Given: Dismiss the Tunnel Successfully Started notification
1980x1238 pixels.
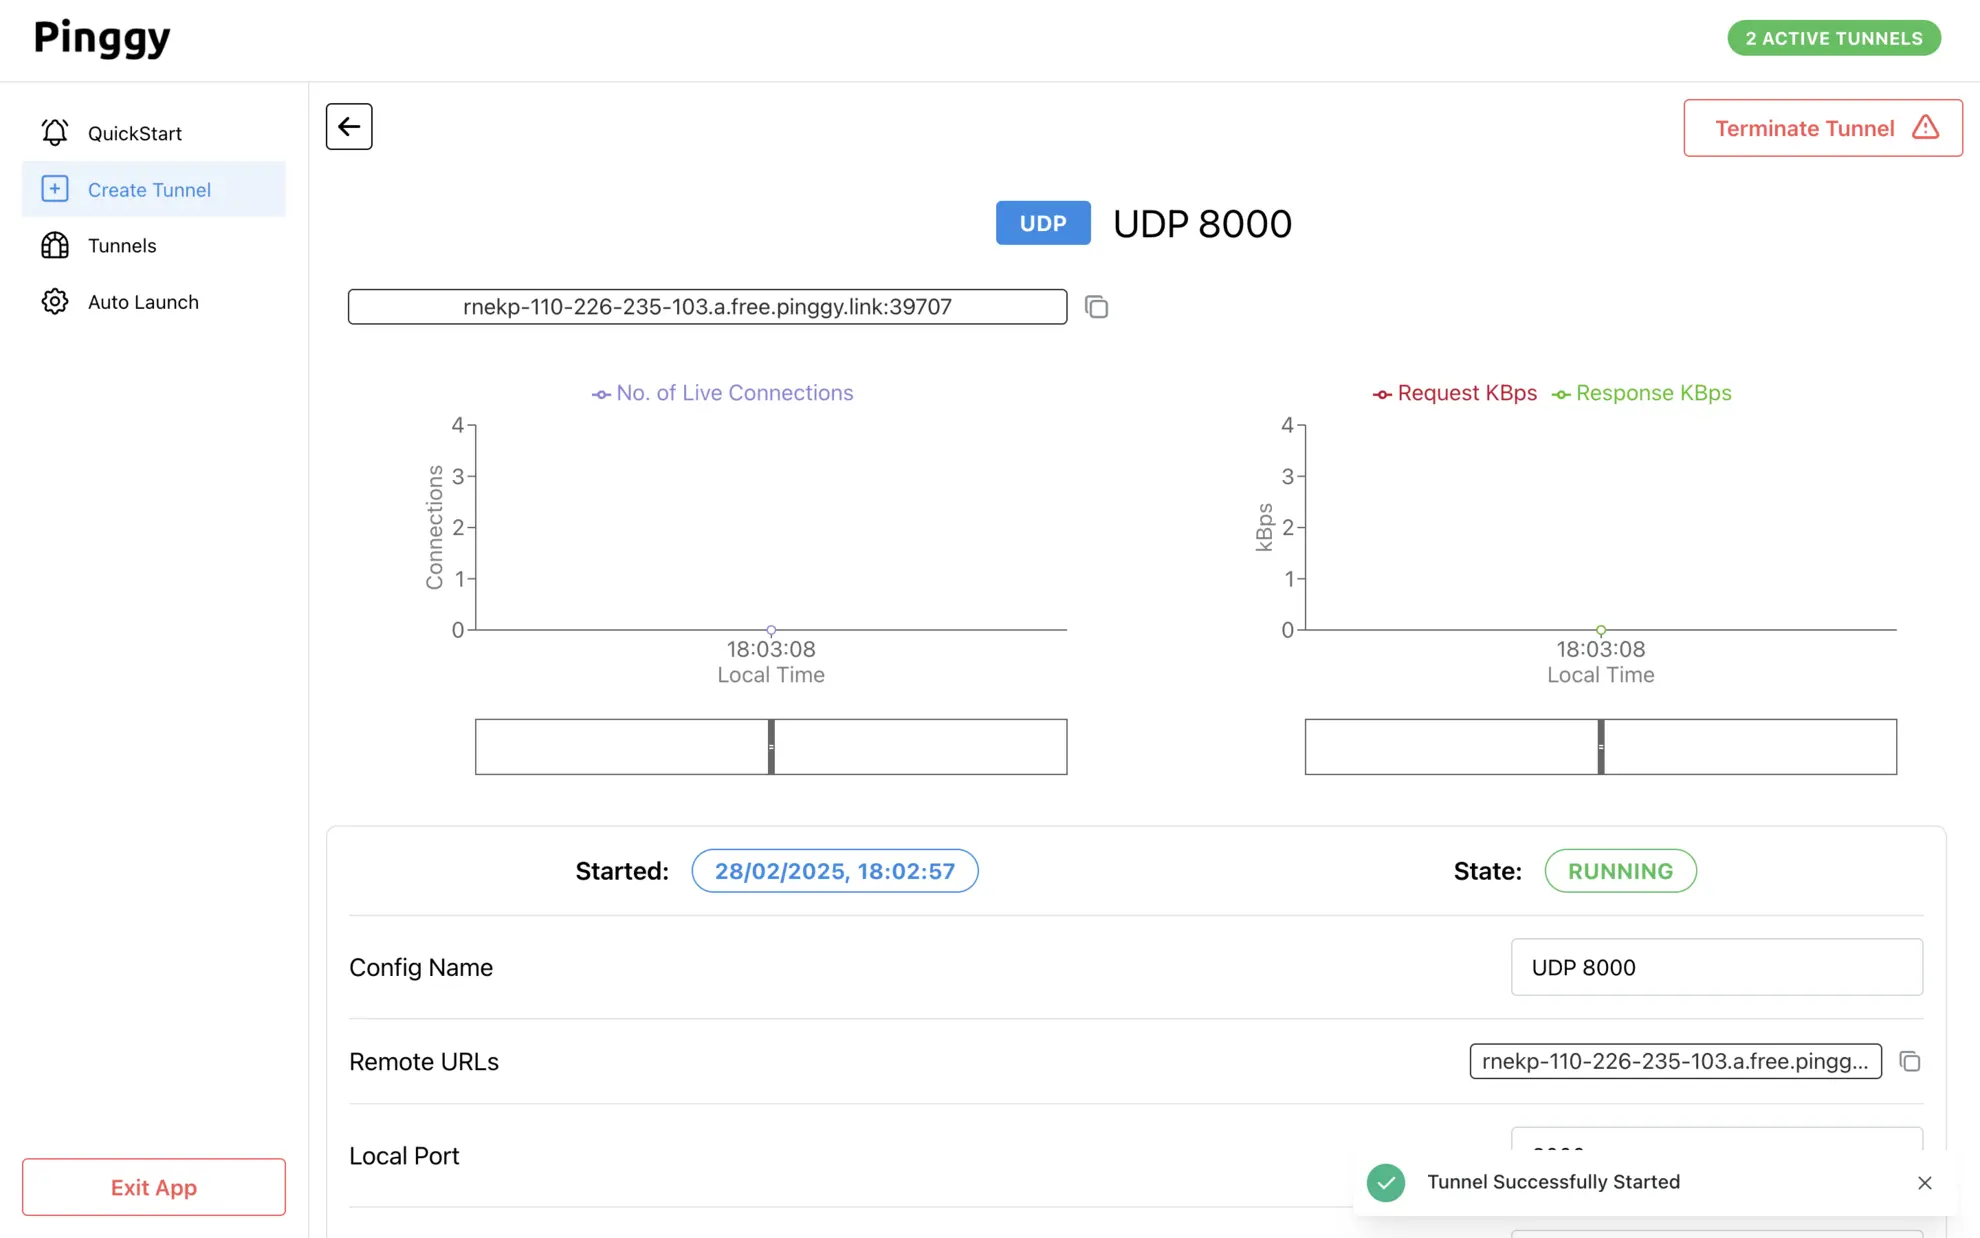Looking at the screenshot, I should pyautogui.click(x=1925, y=1183).
